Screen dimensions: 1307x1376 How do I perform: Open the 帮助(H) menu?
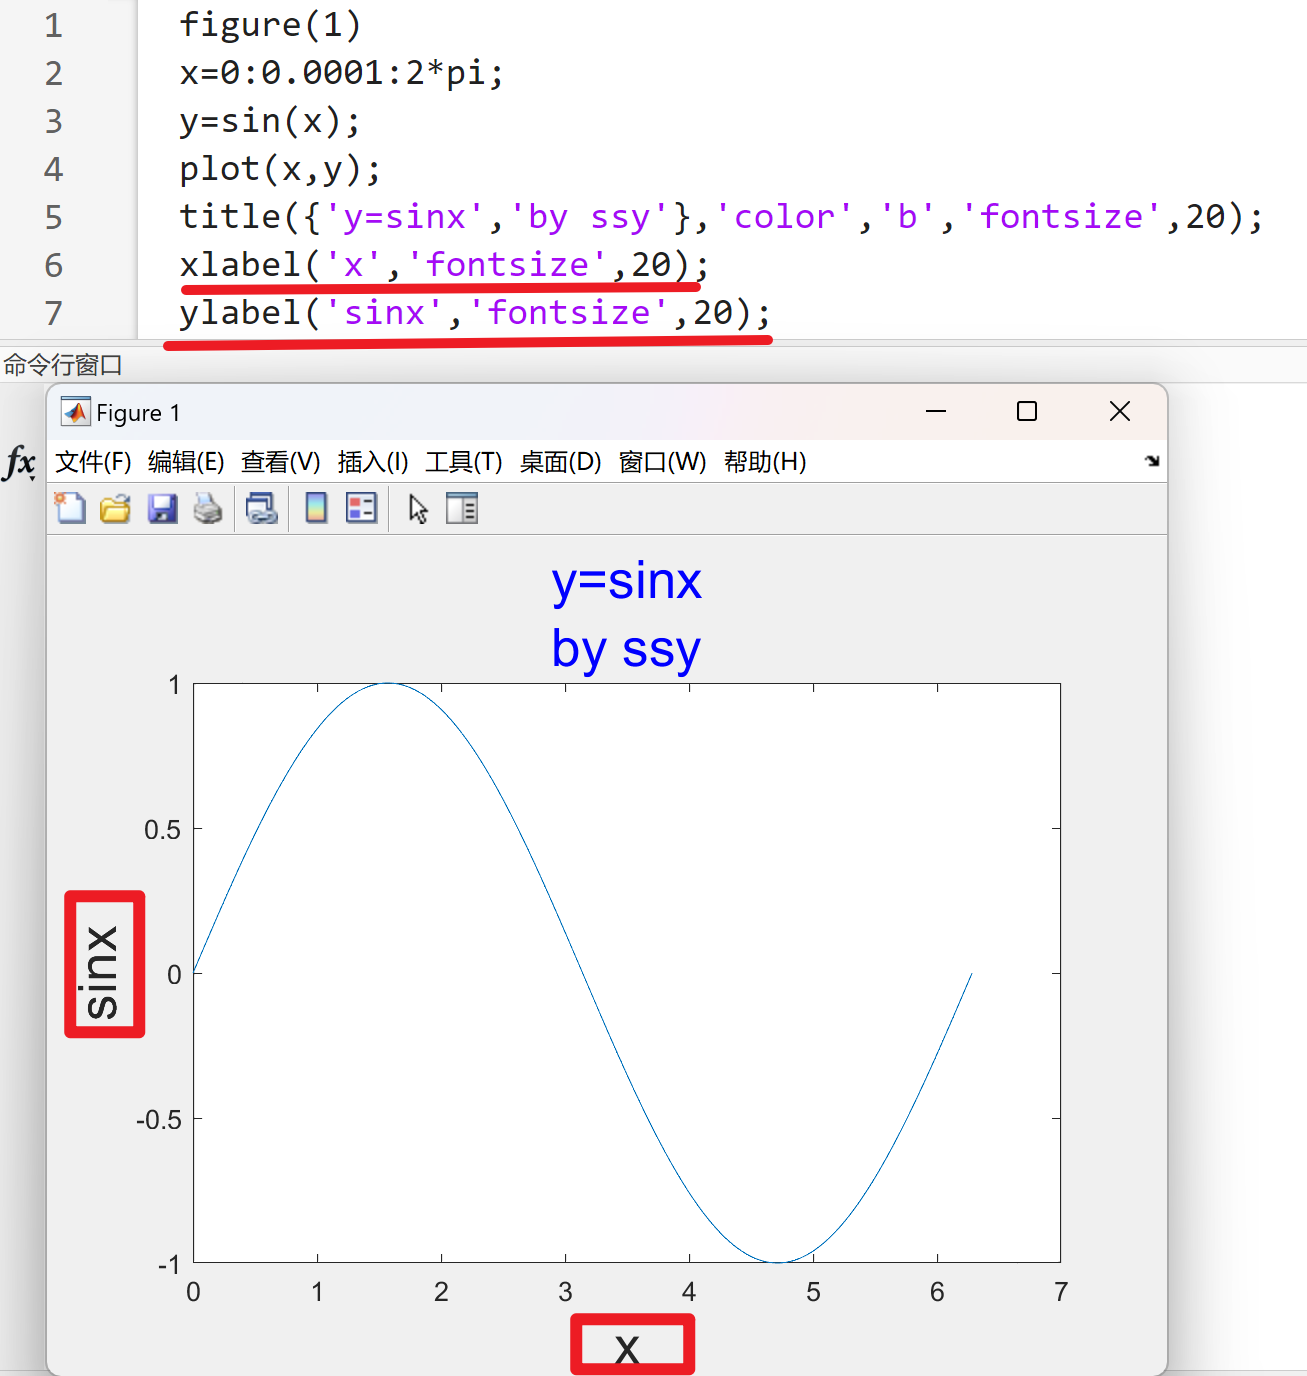765,462
